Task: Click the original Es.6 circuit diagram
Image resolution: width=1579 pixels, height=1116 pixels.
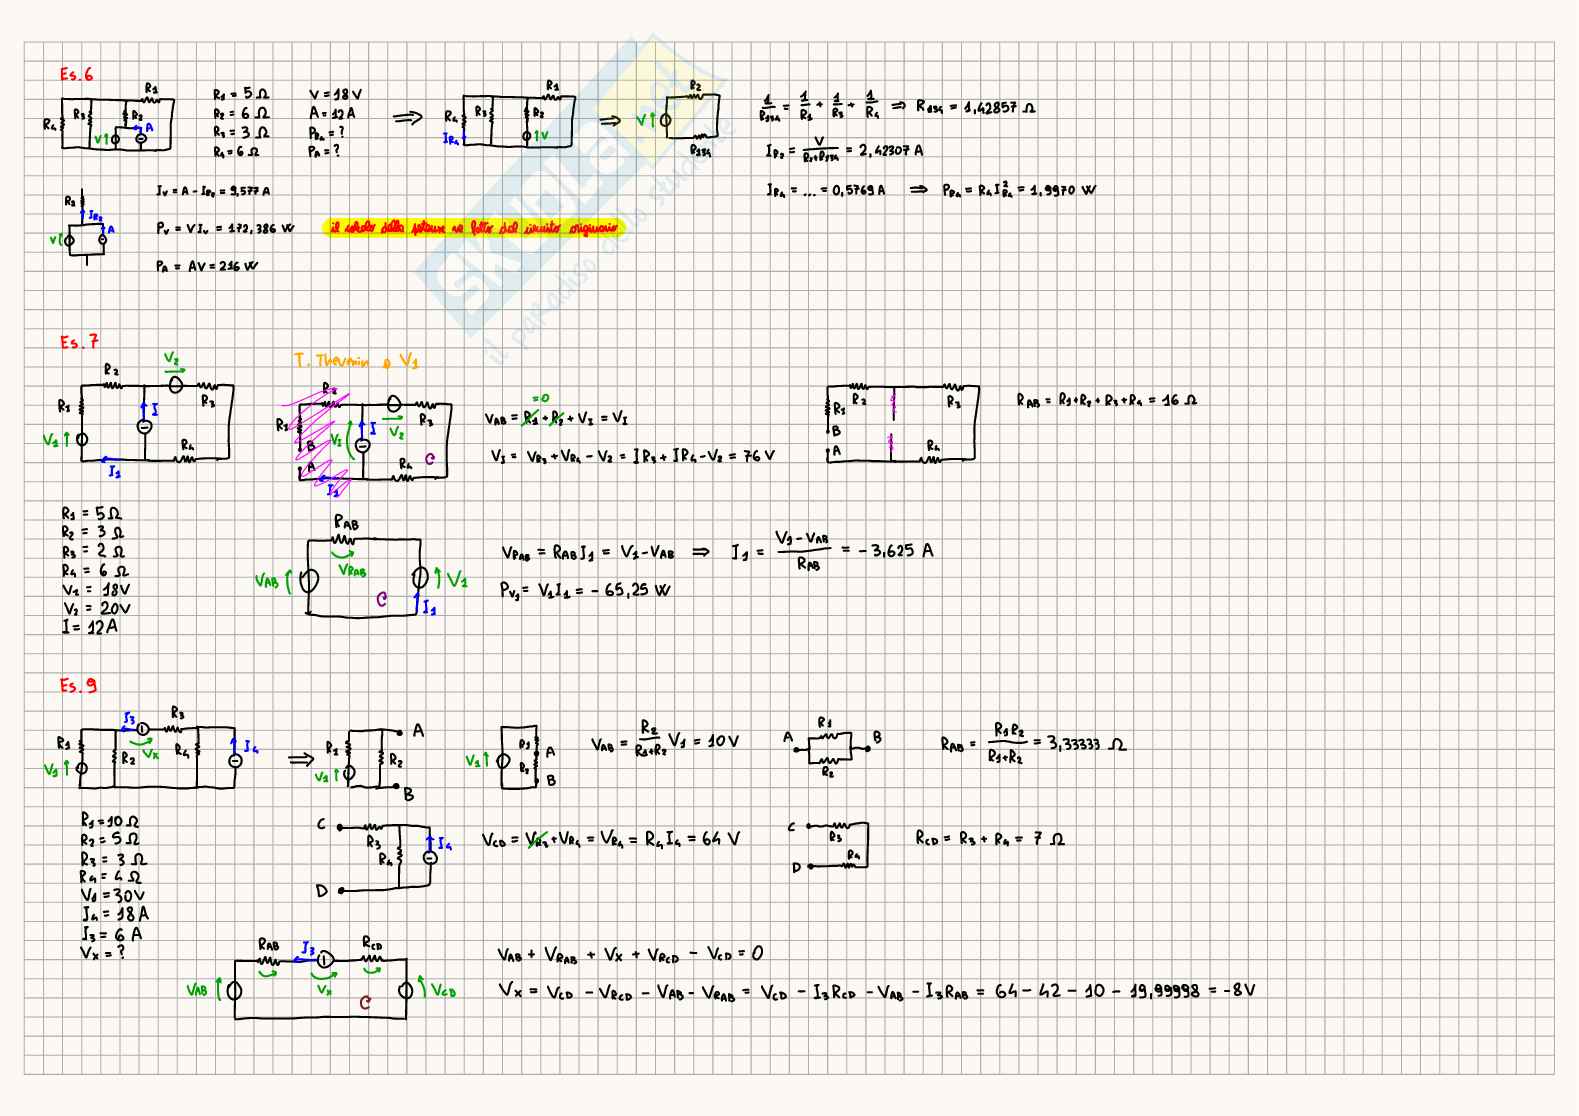Action: [x=108, y=121]
